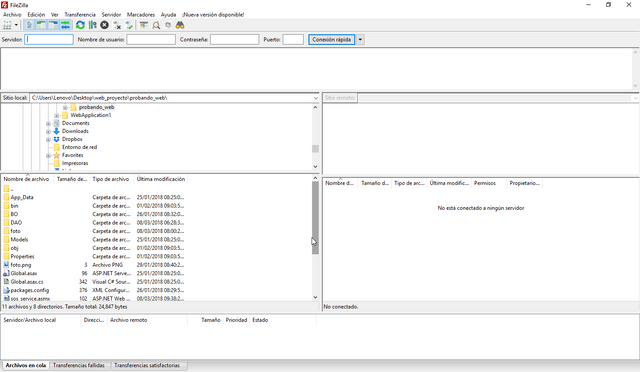Toggle directory comparison magnifier icon

(x=156, y=25)
